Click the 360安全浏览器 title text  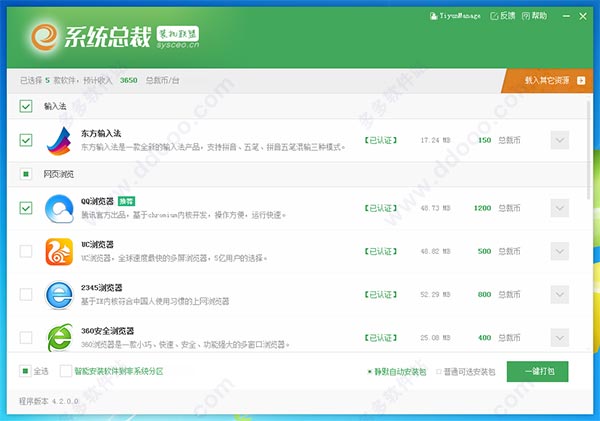pos(108,331)
